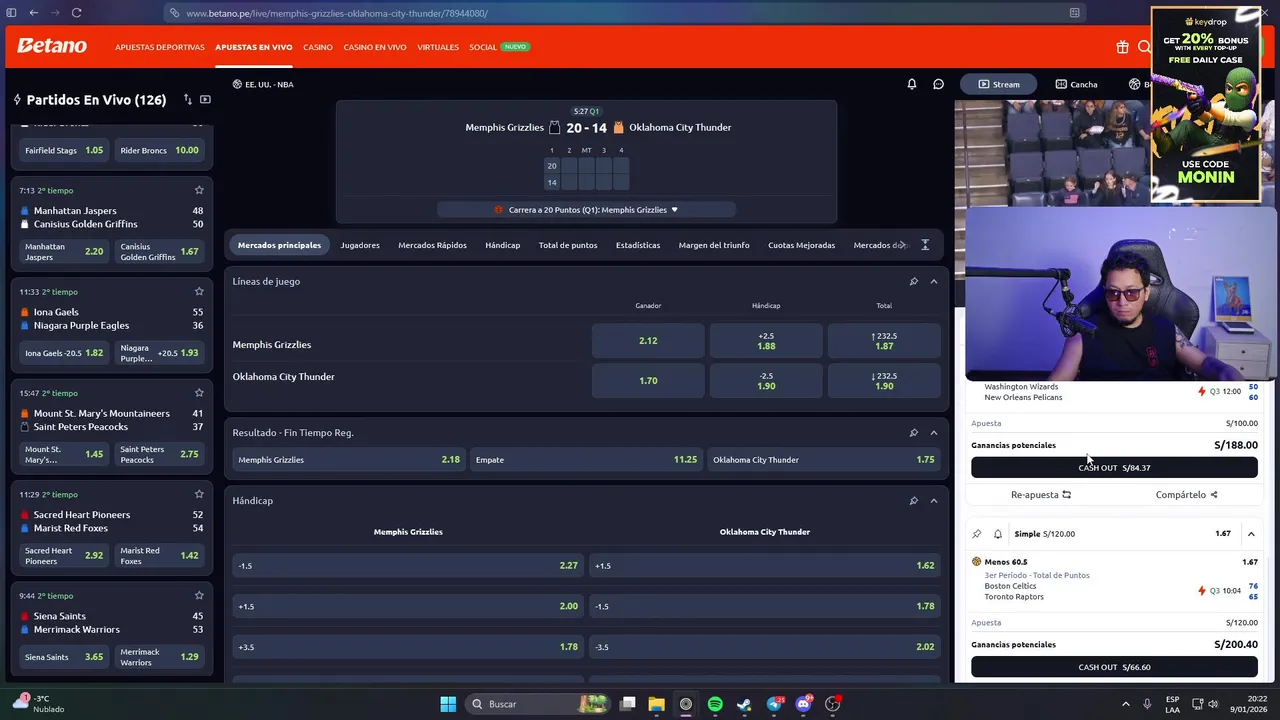Open Cuotas Mejoradas tab
The height and width of the screenshot is (720, 1280).
[801, 245]
